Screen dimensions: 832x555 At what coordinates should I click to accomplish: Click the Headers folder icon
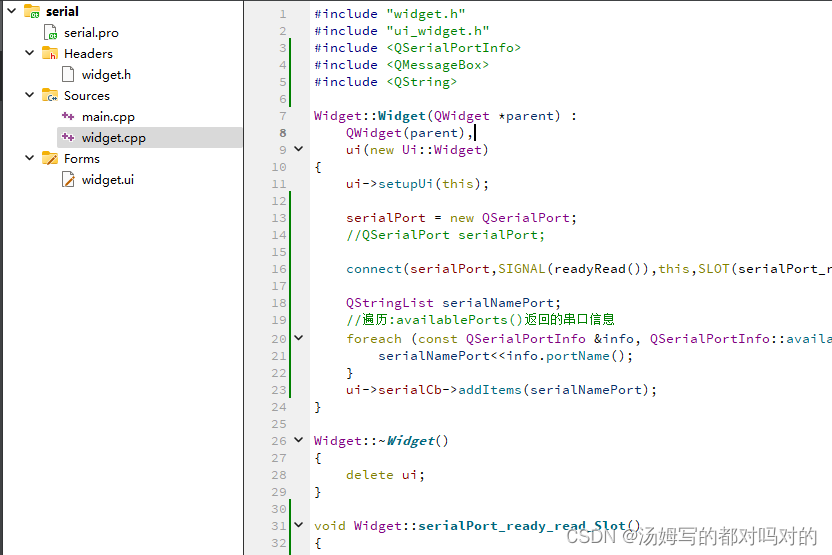[x=50, y=53]
